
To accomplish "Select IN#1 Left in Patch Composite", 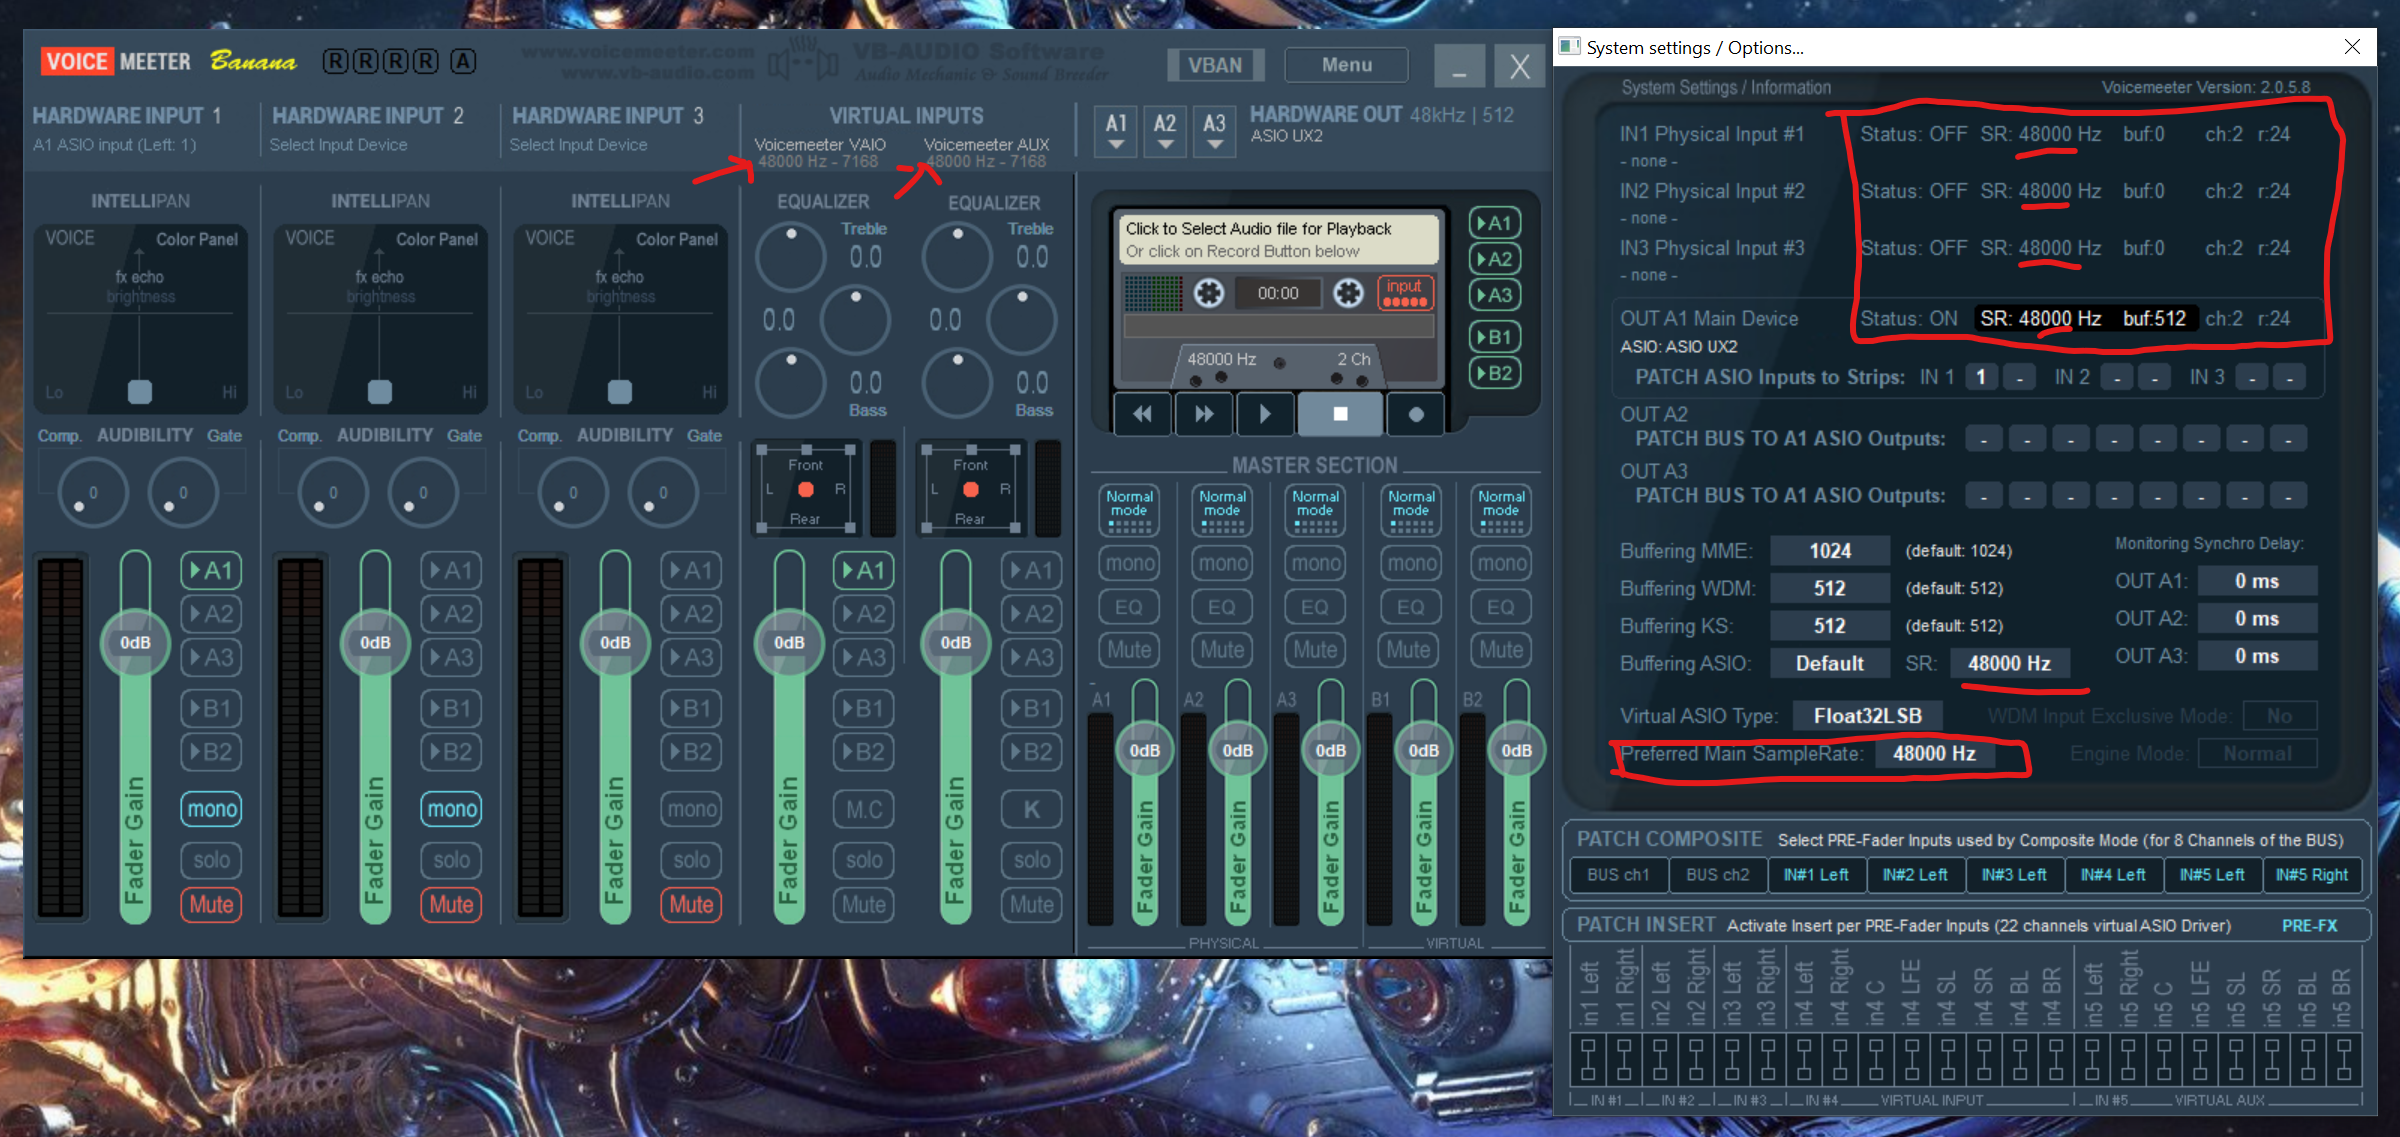I will pyautogui.click(x=1816, y=875).
